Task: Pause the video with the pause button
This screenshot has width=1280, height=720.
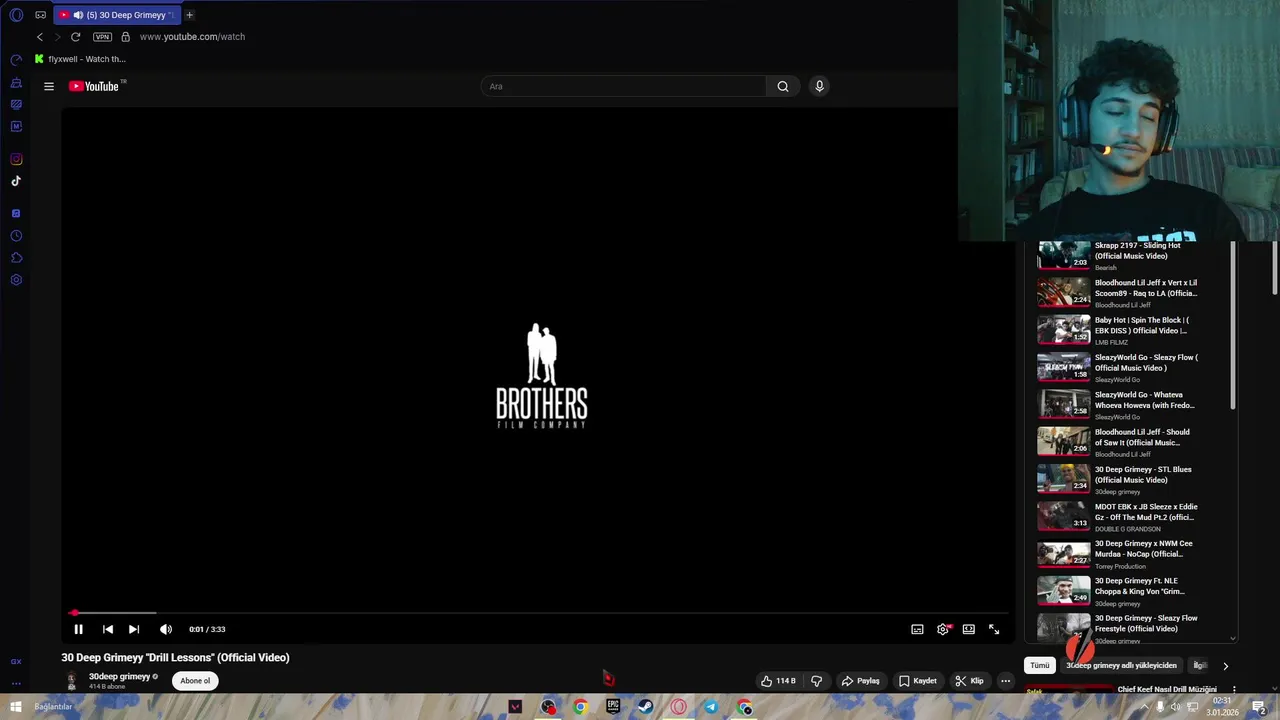Action: pyautogui.click(x=78, y=629)
